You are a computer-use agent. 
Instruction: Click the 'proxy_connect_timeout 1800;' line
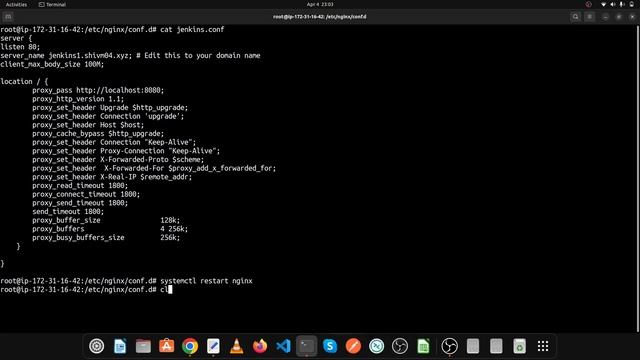click(x=86, y=194)
